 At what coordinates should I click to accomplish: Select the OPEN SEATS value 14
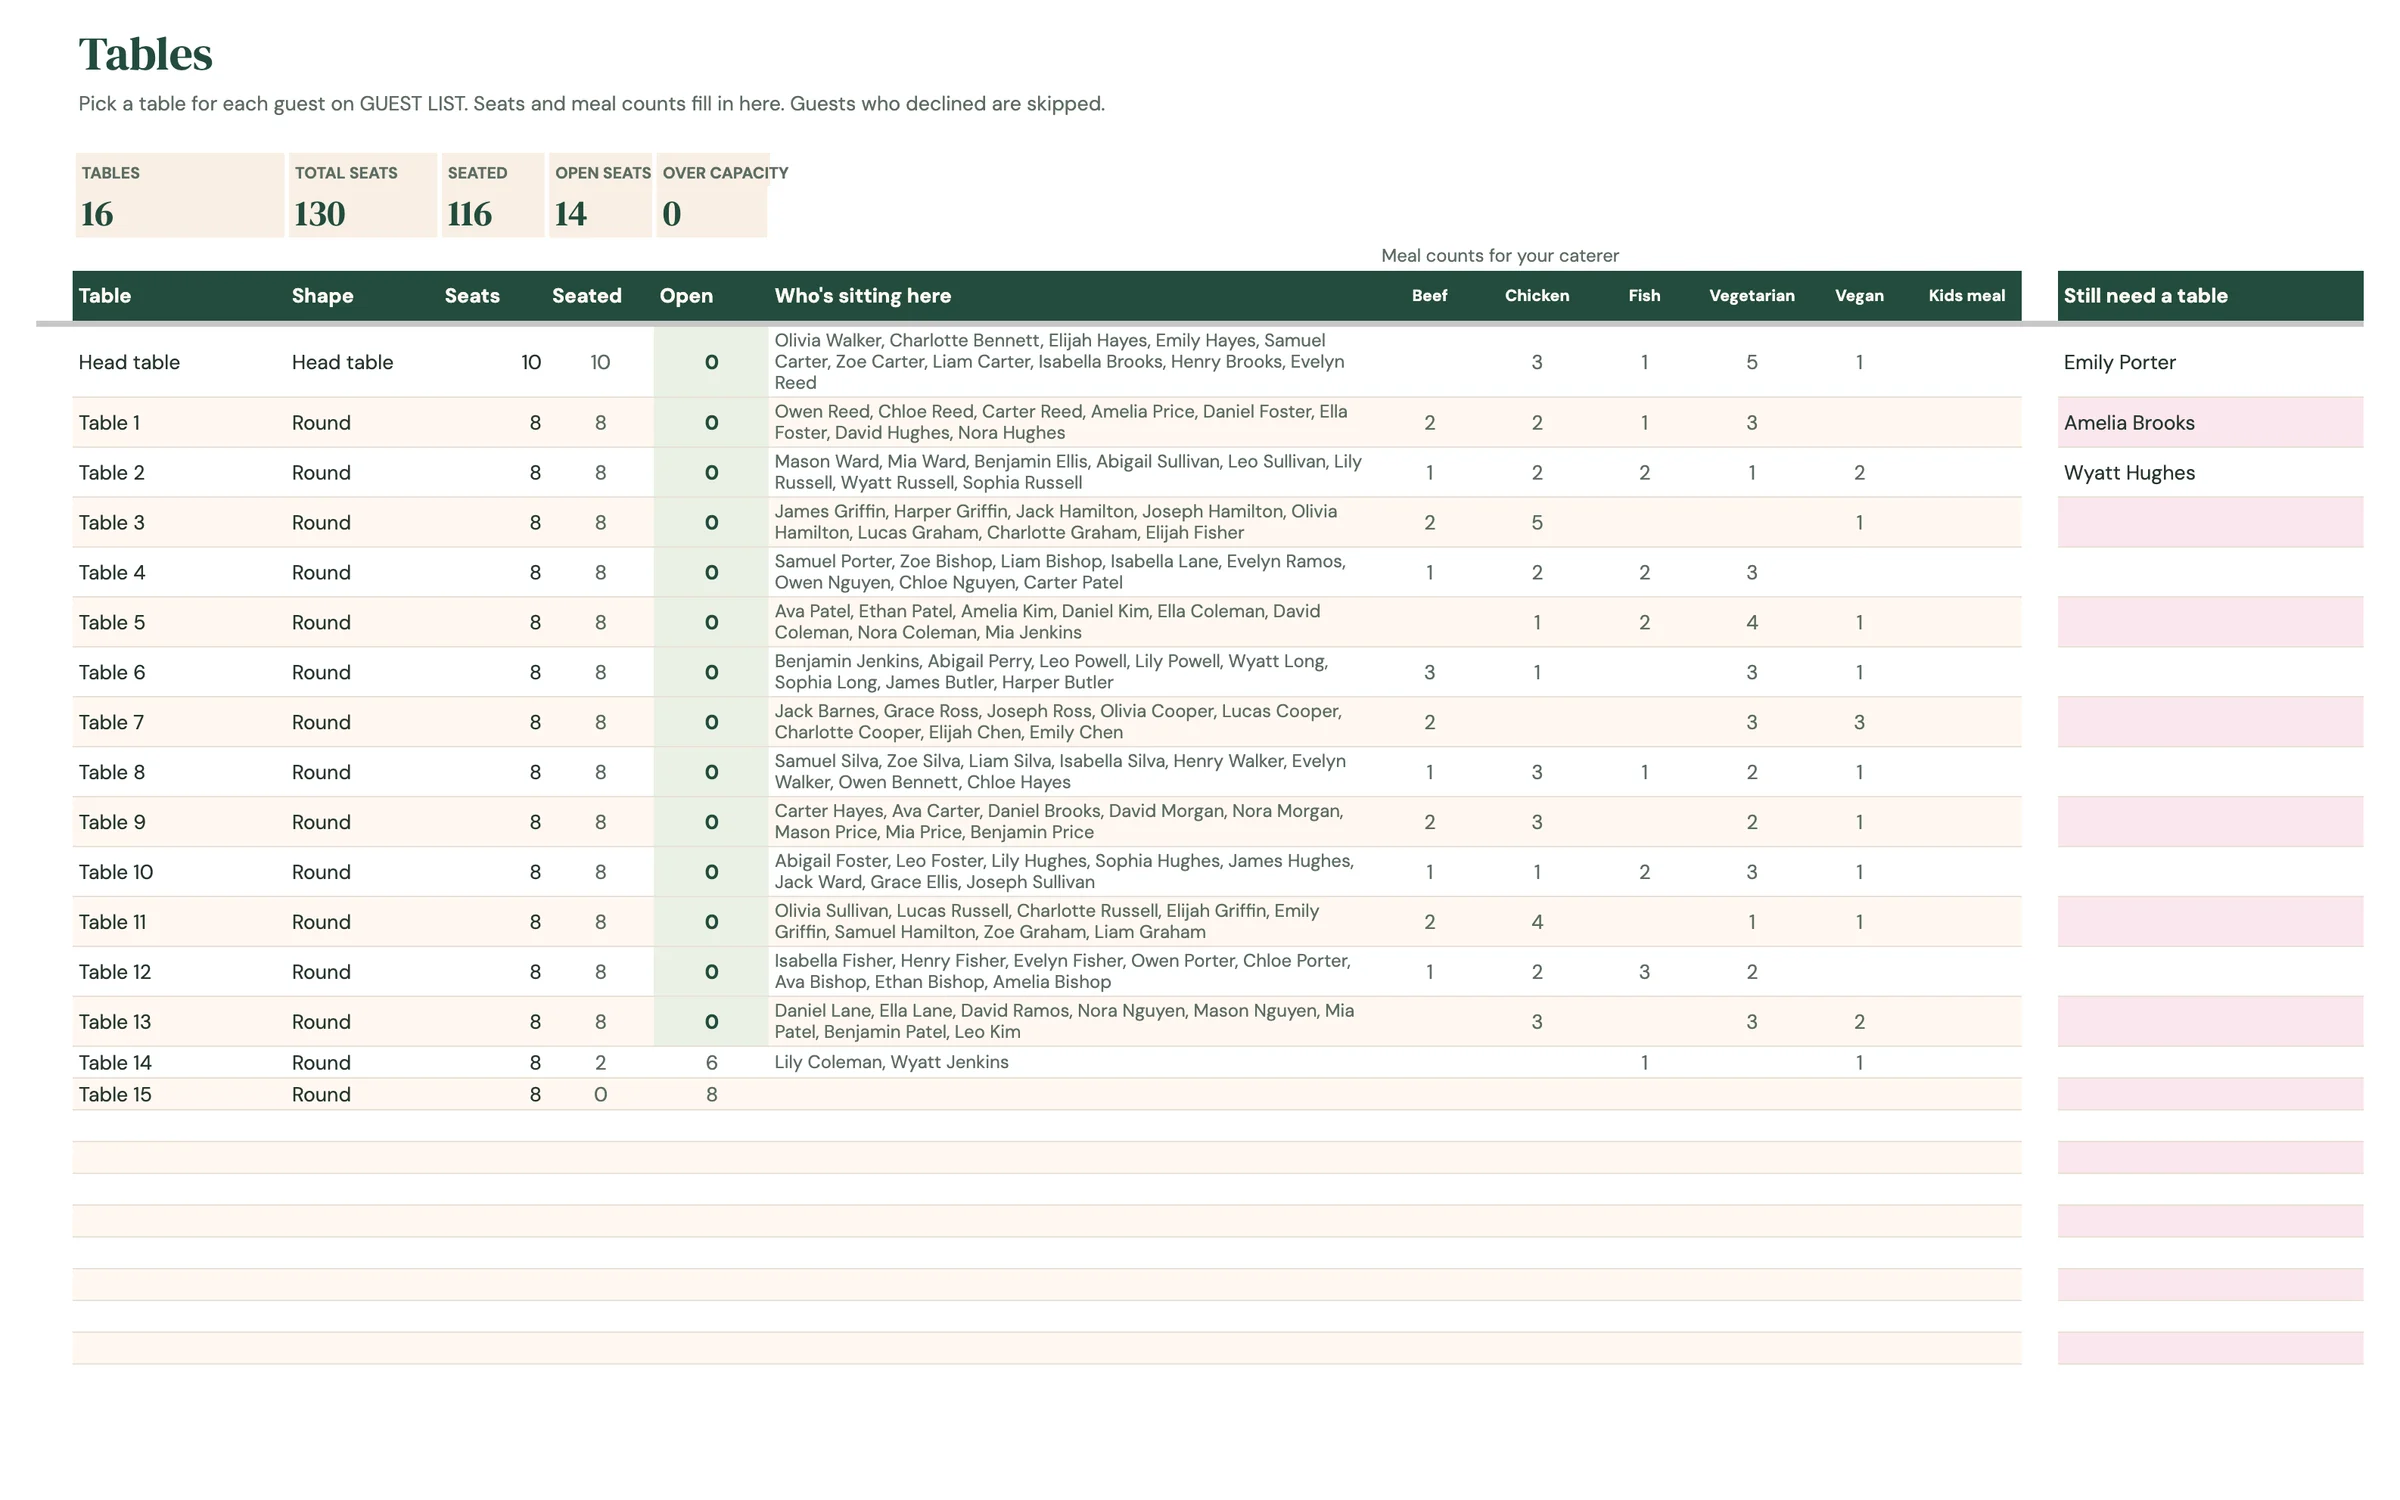pos(570,213)
